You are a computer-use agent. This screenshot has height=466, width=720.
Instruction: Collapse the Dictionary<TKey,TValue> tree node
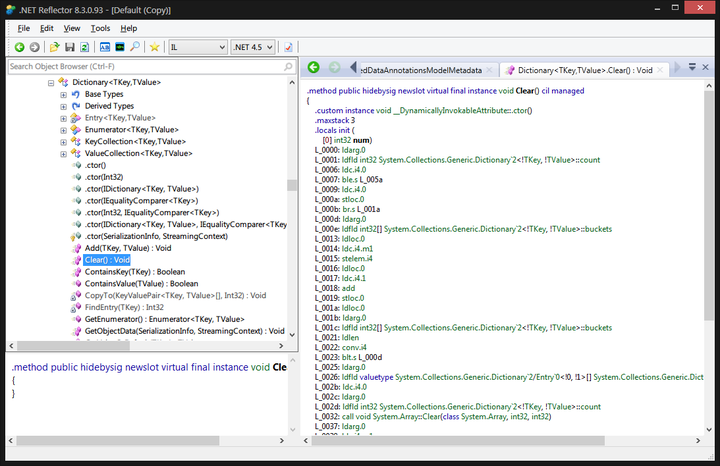51,82
